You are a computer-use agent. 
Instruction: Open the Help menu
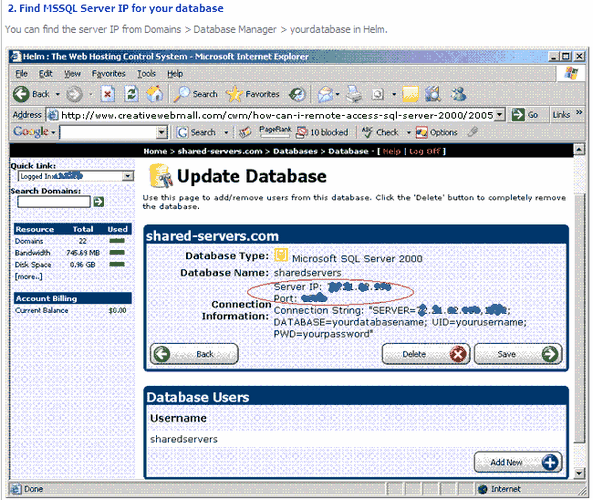(x=175, y=73)
